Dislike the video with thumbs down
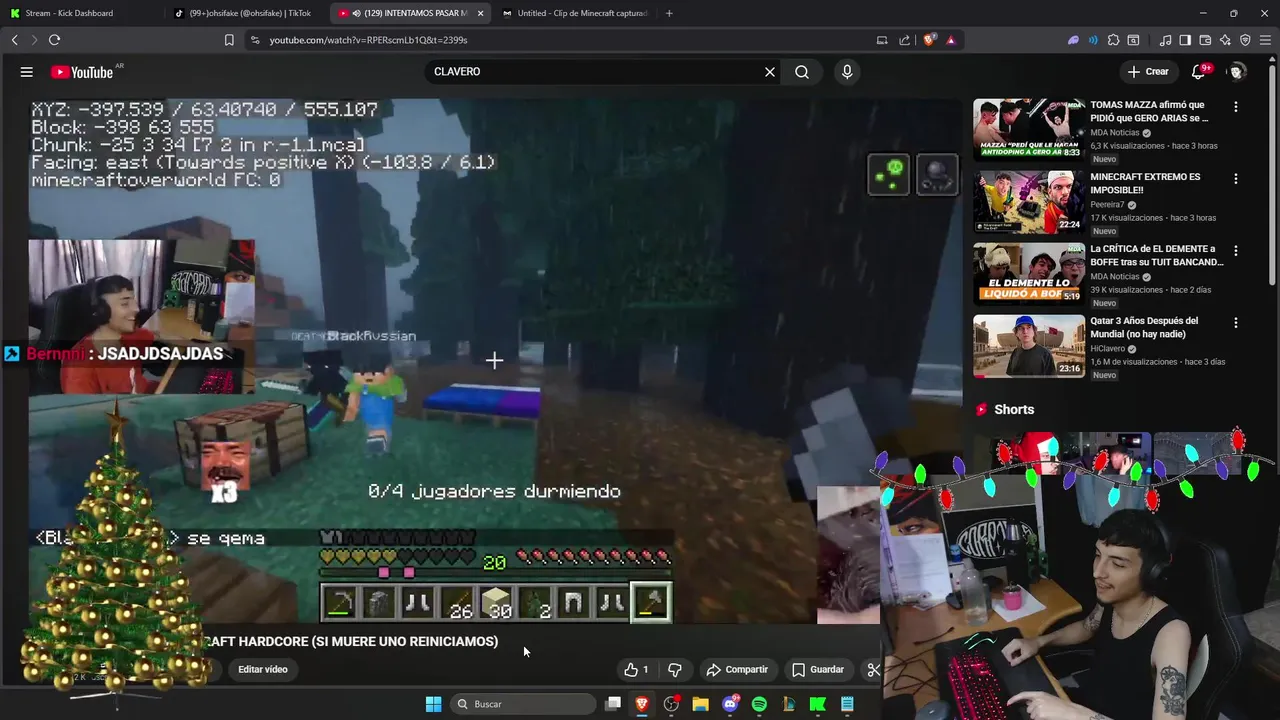Screen dimensions: 1280x720 pyautogui.click(x=675, y=670)
